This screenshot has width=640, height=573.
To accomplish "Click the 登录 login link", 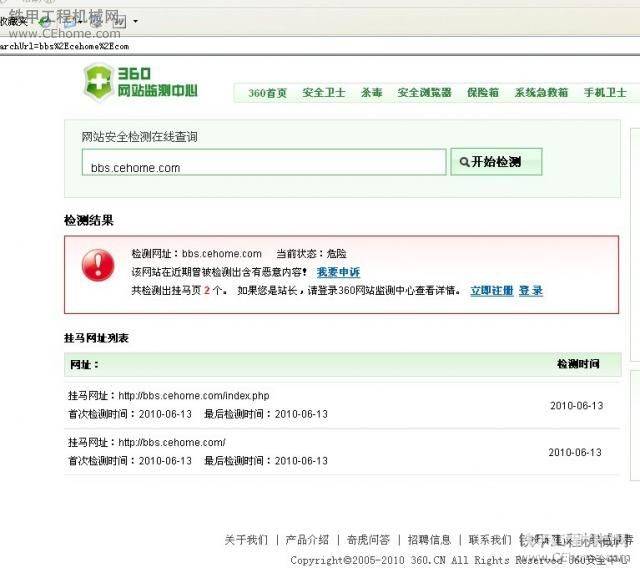I will [x=531, y=291].
